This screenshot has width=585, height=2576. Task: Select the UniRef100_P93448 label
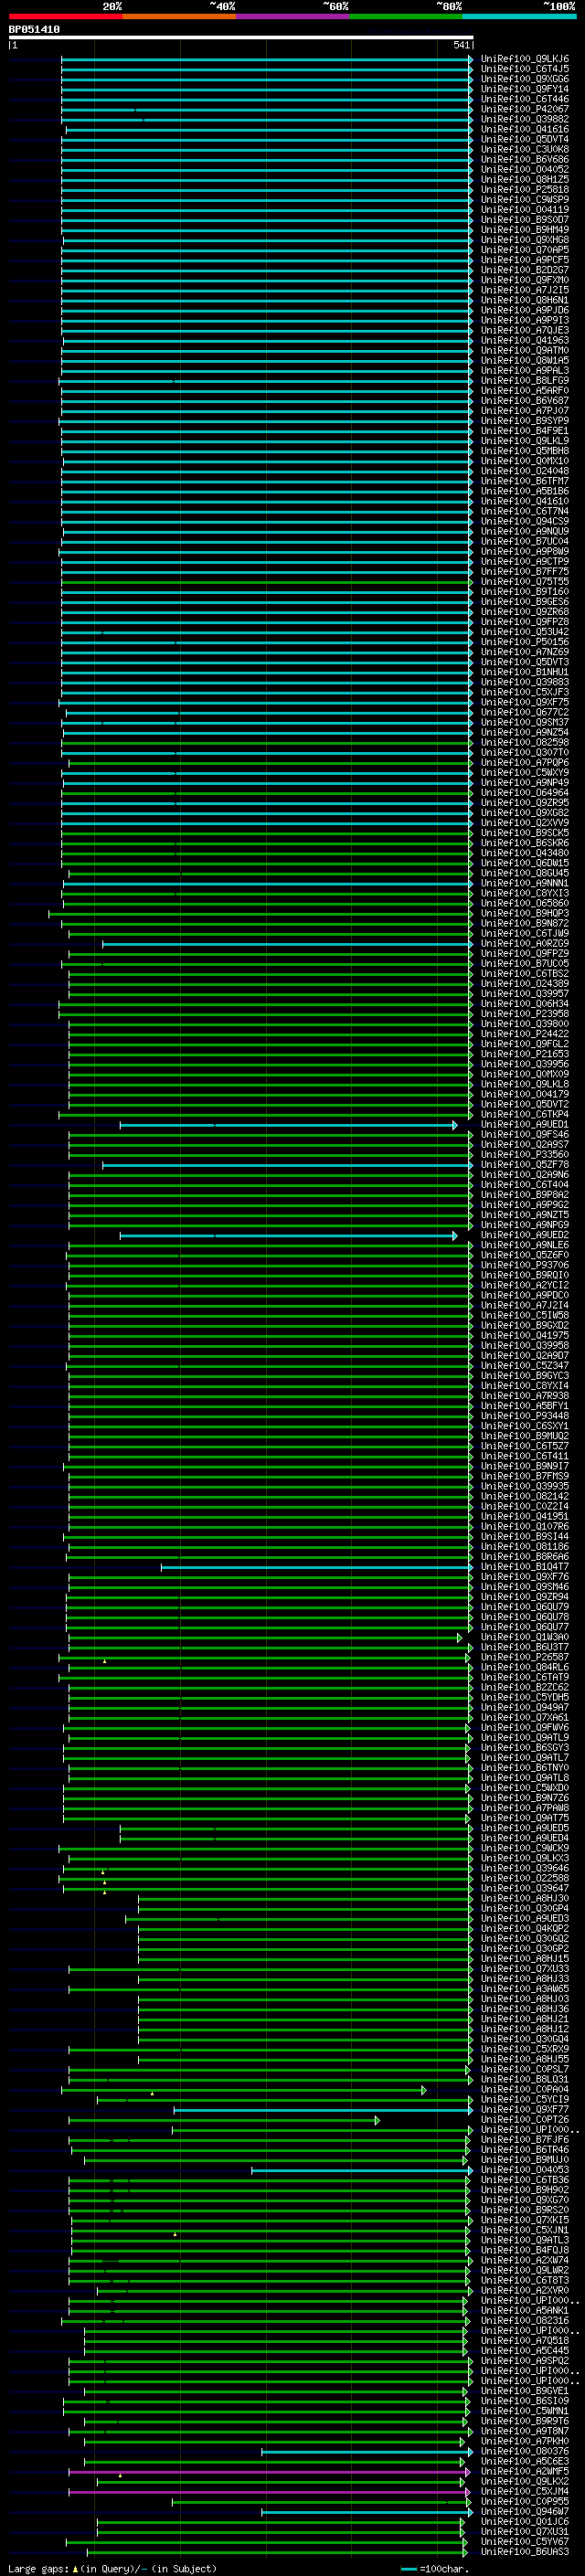point(525,1416)
